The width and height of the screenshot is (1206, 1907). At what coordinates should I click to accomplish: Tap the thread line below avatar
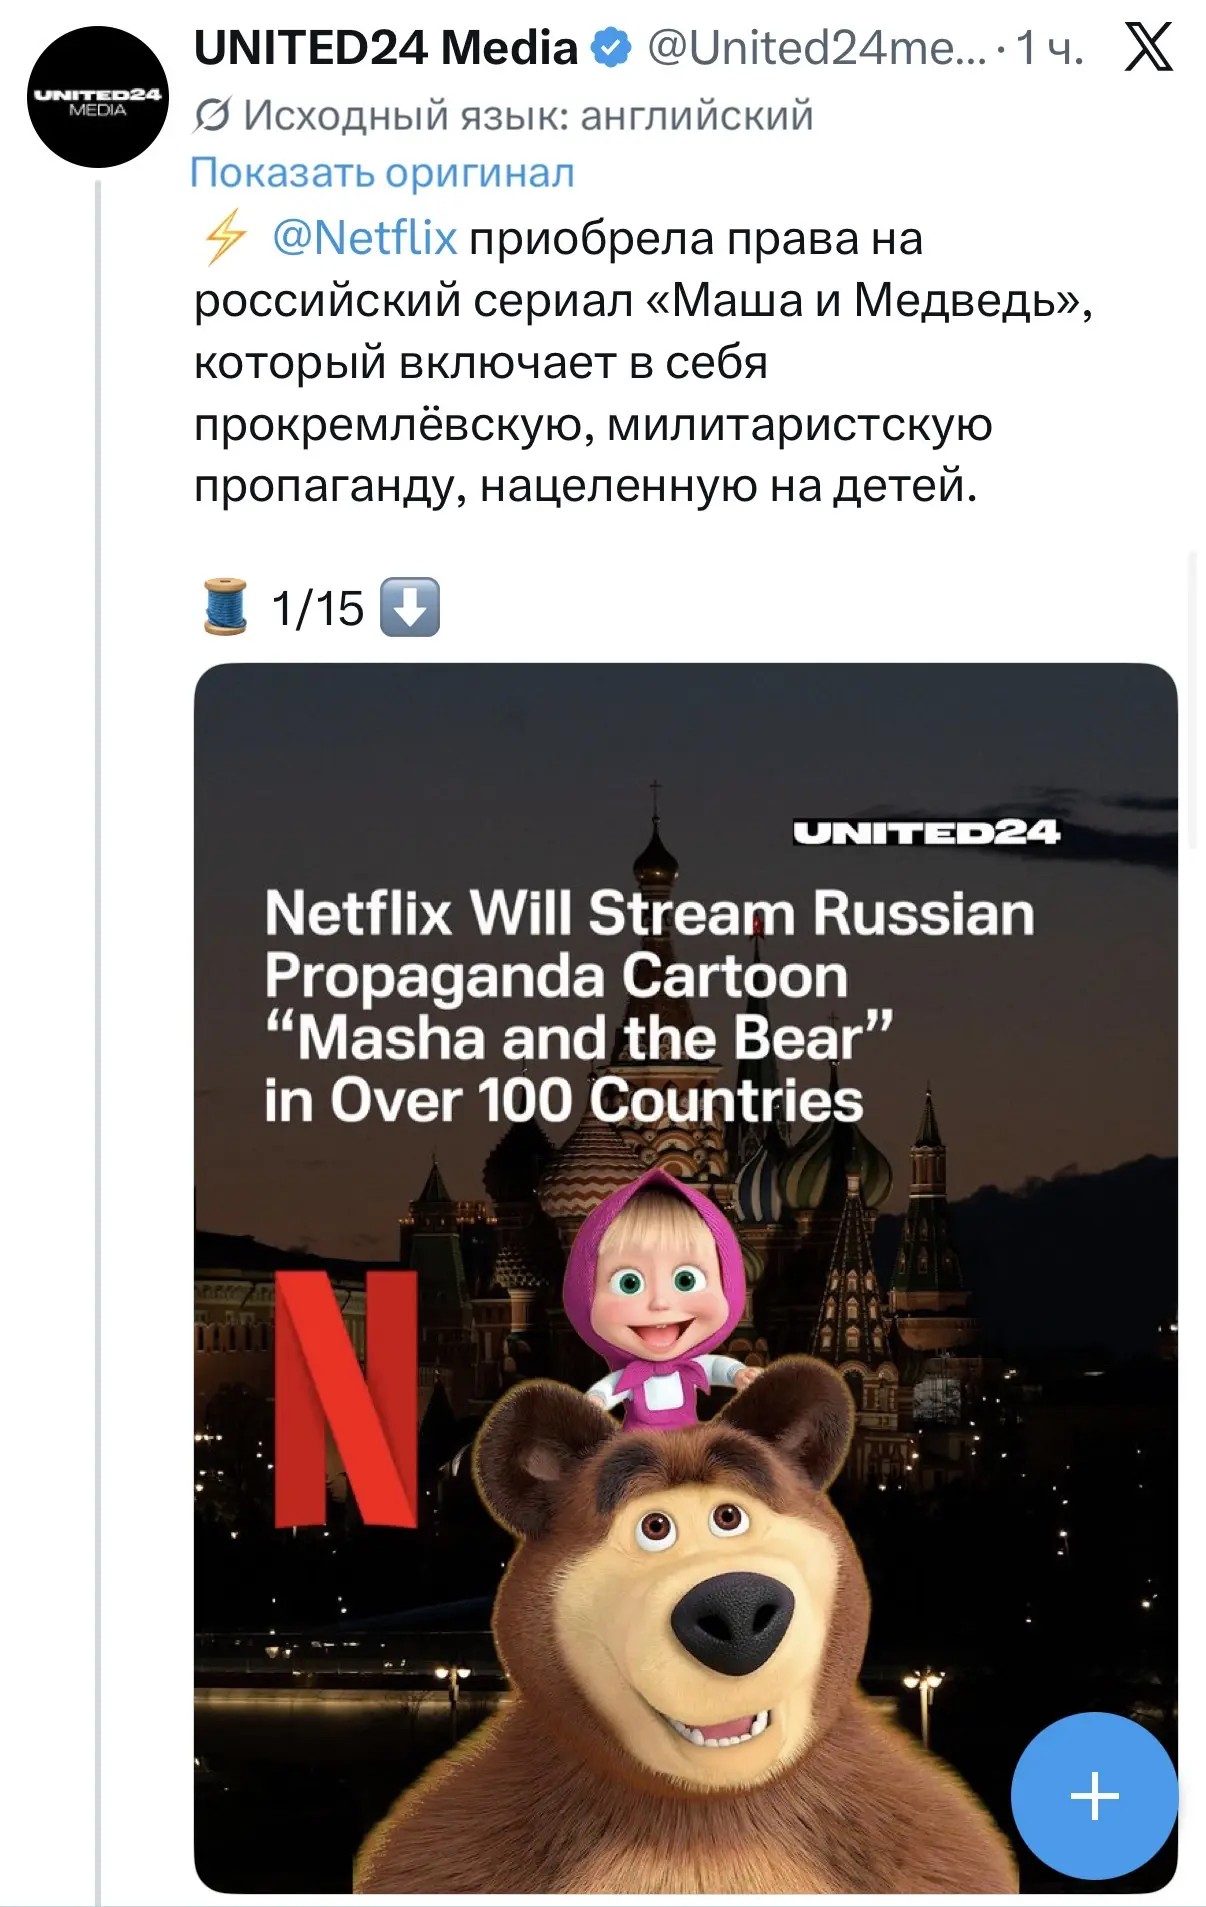click(98, 1040)
